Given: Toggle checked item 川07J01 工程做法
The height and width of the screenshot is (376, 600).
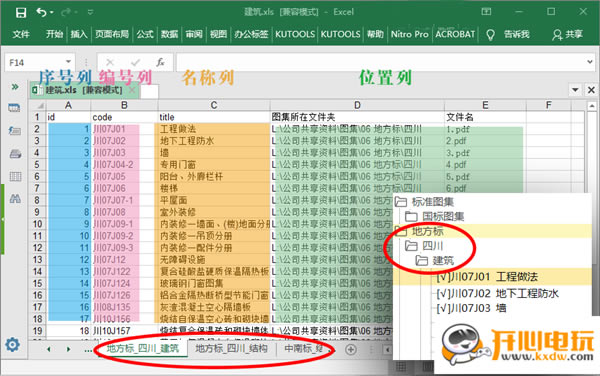Looking at the screenshot, I should [x=487, y=277].
